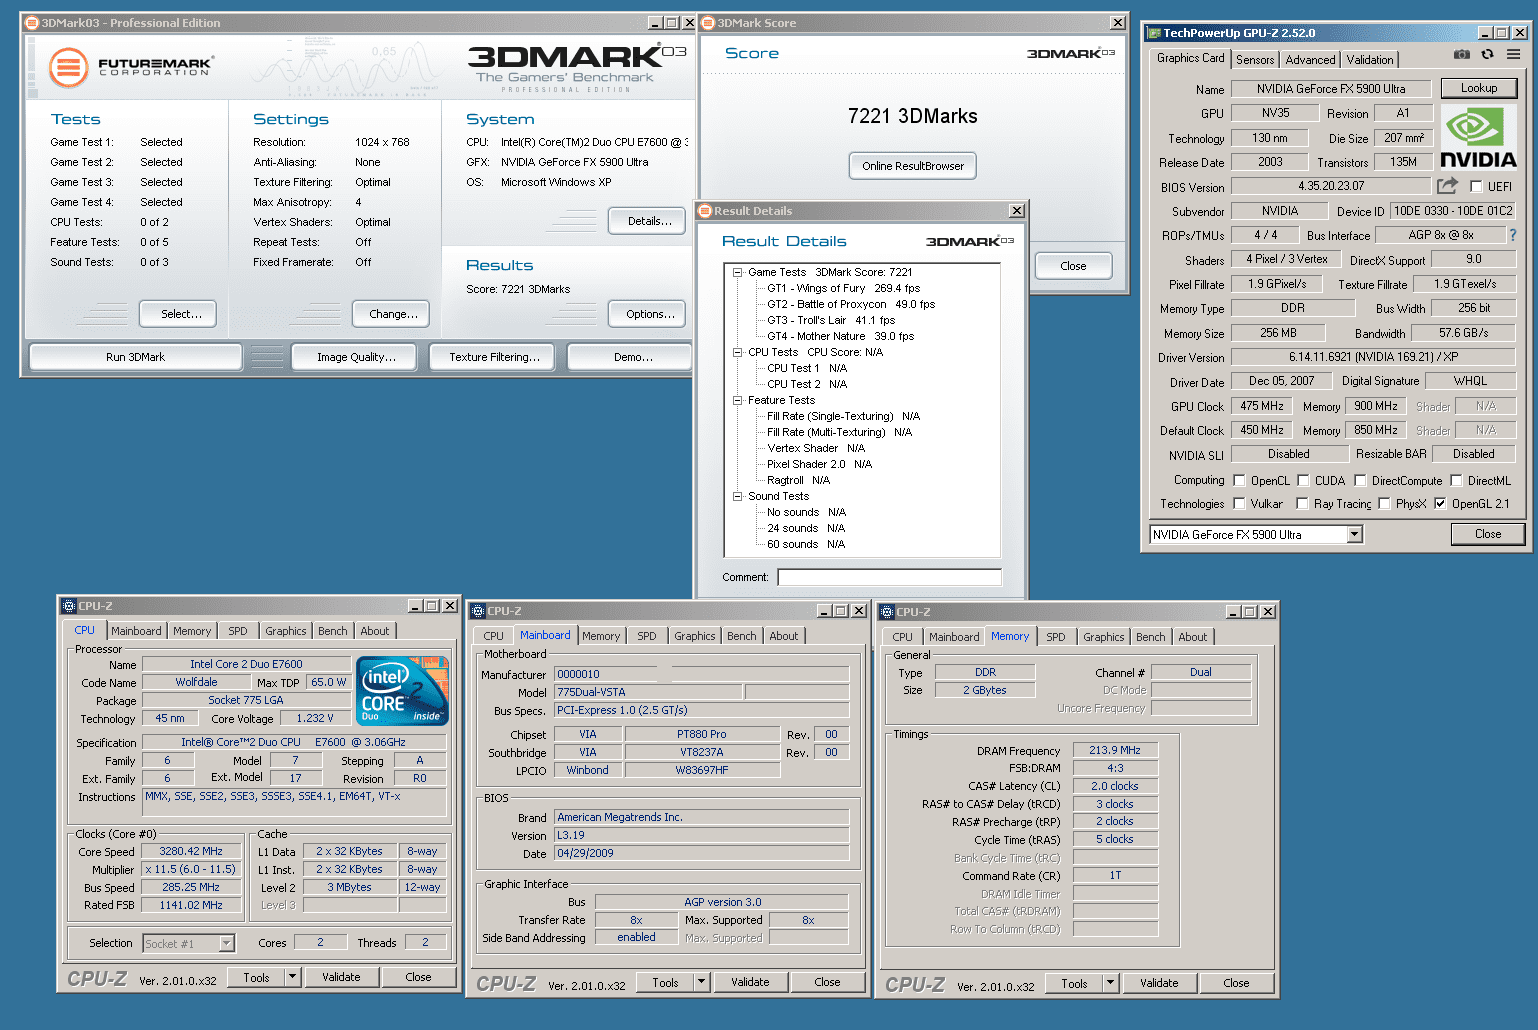
Task: Open Tools dropdown arrow in CPU-Z Mainboard window
Action: click(x=702, y=982)
